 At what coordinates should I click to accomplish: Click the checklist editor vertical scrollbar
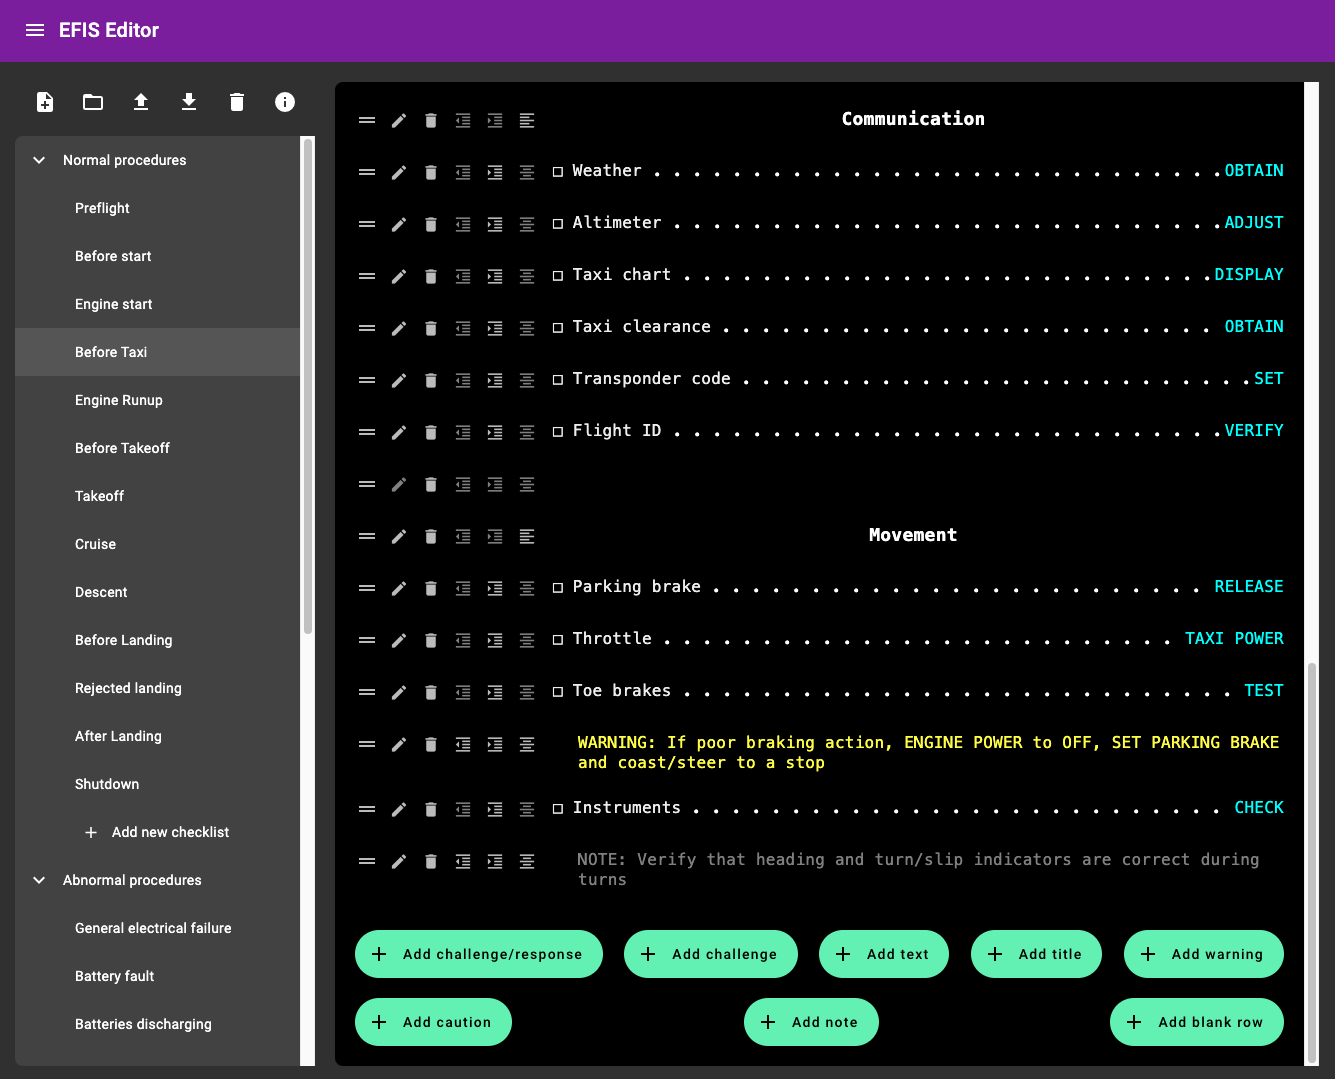pos(1312,861)
